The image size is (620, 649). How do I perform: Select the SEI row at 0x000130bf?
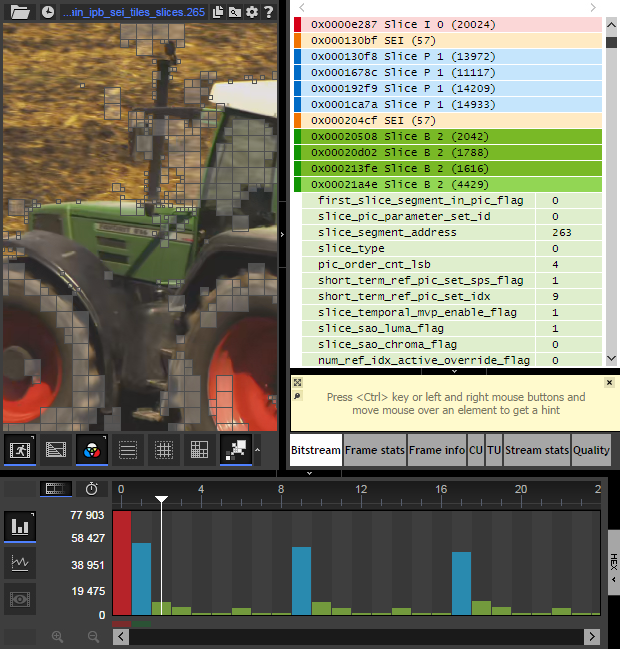(x=448, y=41)
